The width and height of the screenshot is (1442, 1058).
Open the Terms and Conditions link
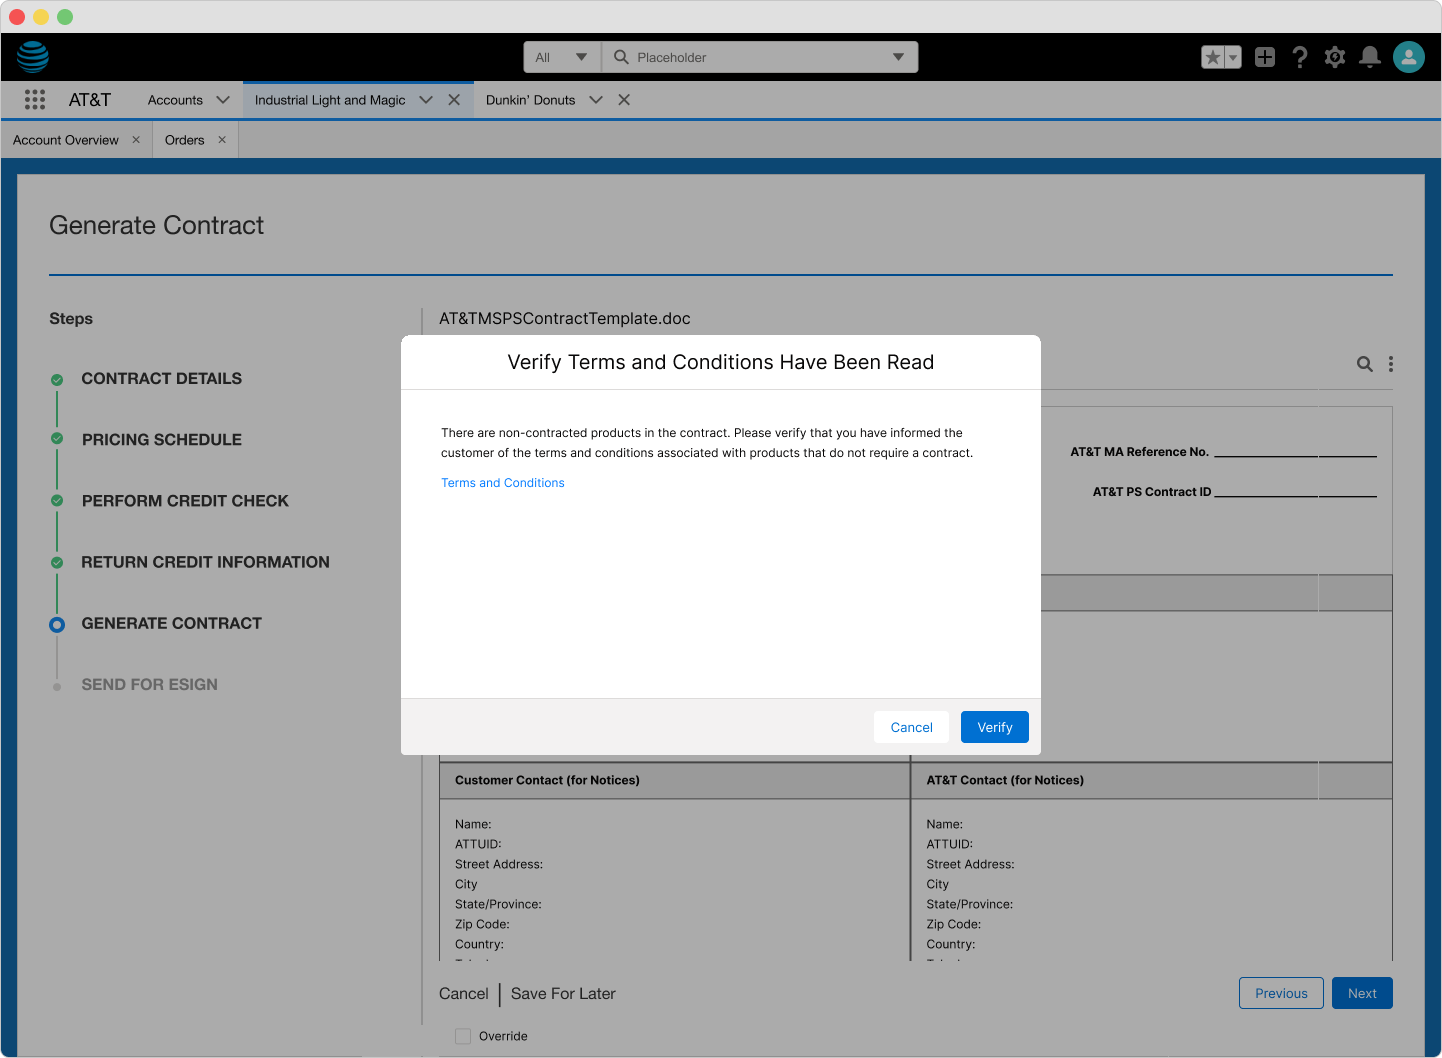click(x=503, y=483)
